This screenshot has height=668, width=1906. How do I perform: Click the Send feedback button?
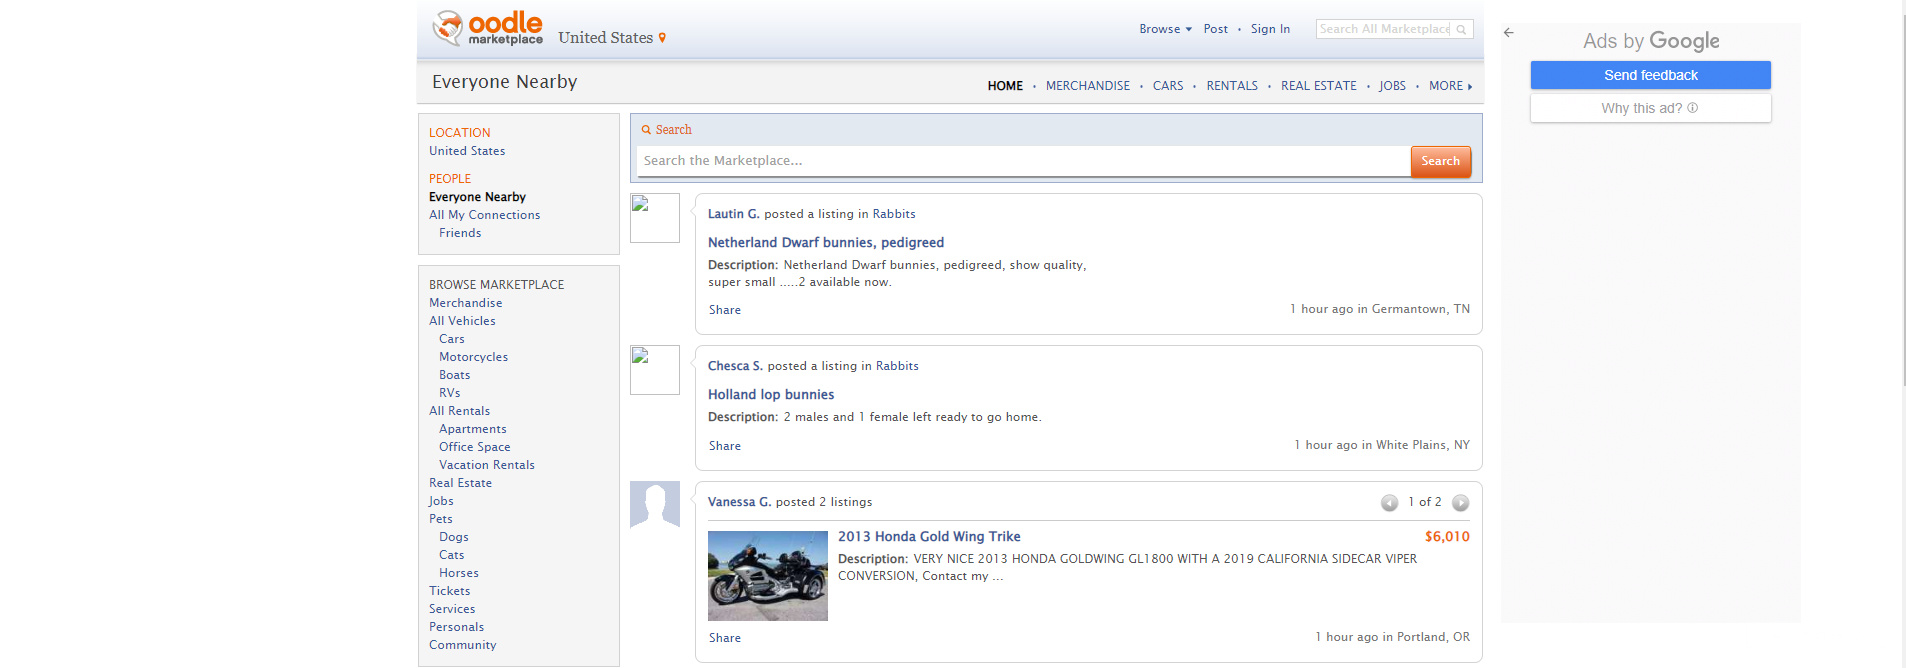click(x=1650, y=75)
